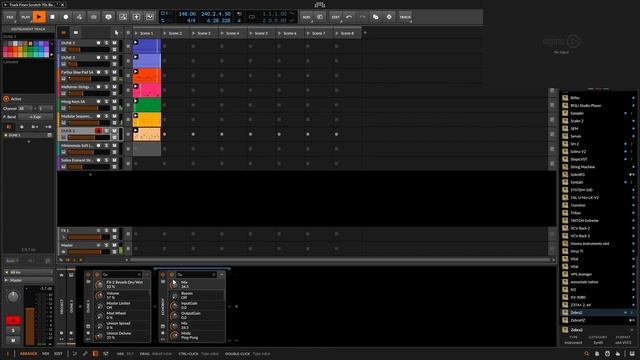Launch the Parfiss Slow Pad orange clip
Screen dimensions: 640x360
[x=136, y=72]
